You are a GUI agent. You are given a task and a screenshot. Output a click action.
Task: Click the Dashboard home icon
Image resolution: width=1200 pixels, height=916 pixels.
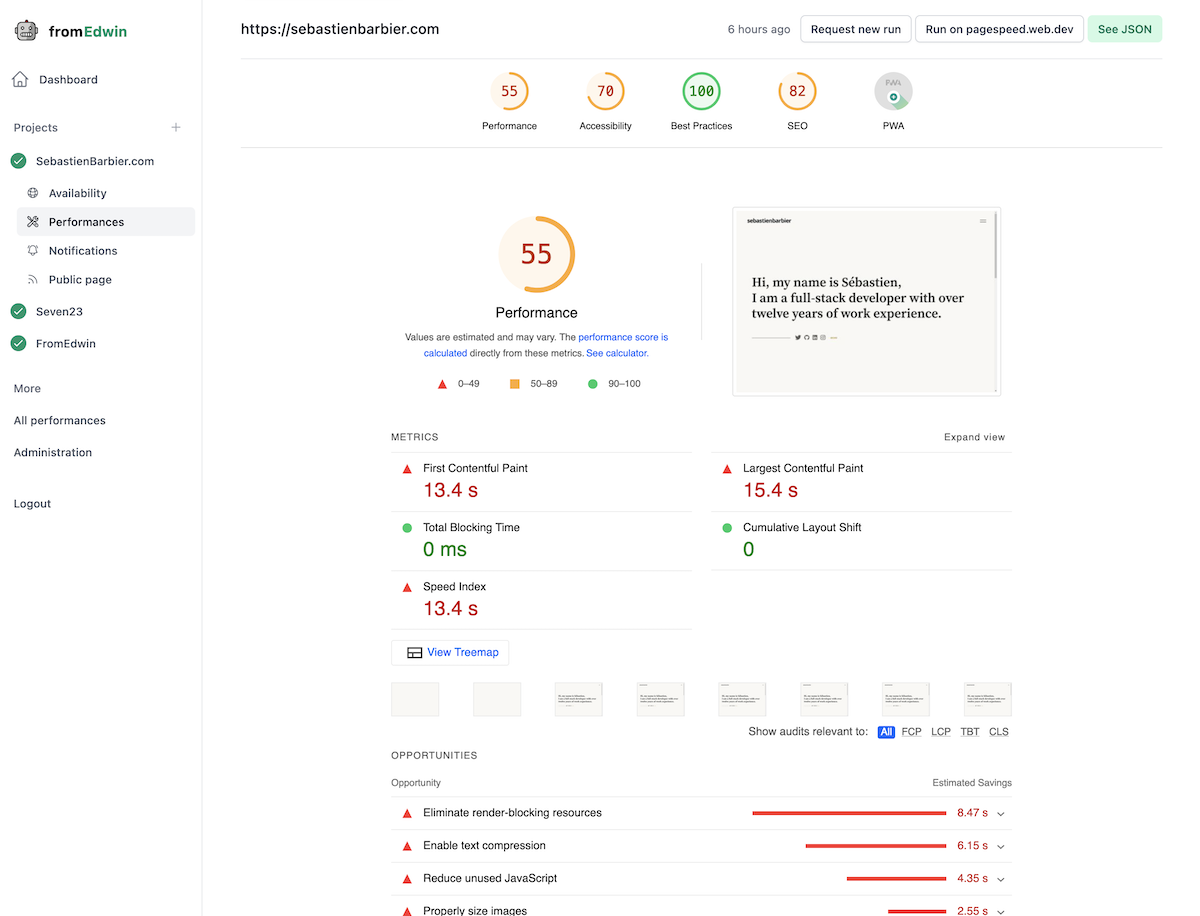point(20,80)
